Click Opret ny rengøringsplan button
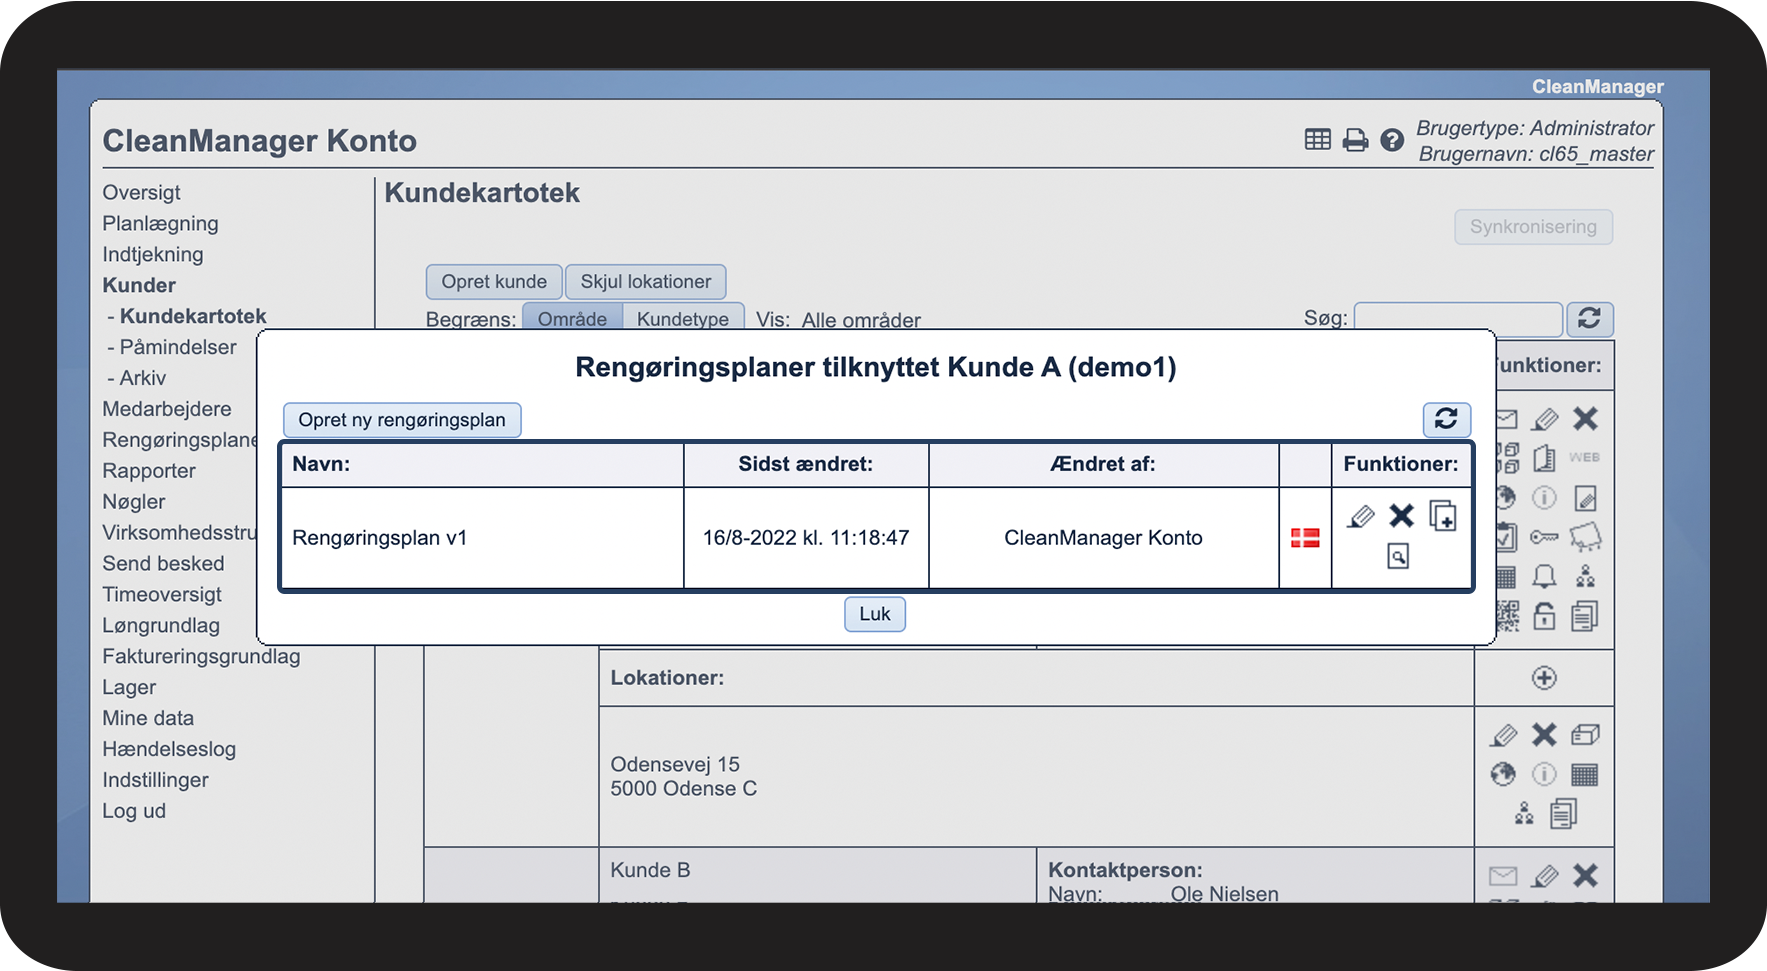This screenshot has height=971, width=1767. (402, 420)
